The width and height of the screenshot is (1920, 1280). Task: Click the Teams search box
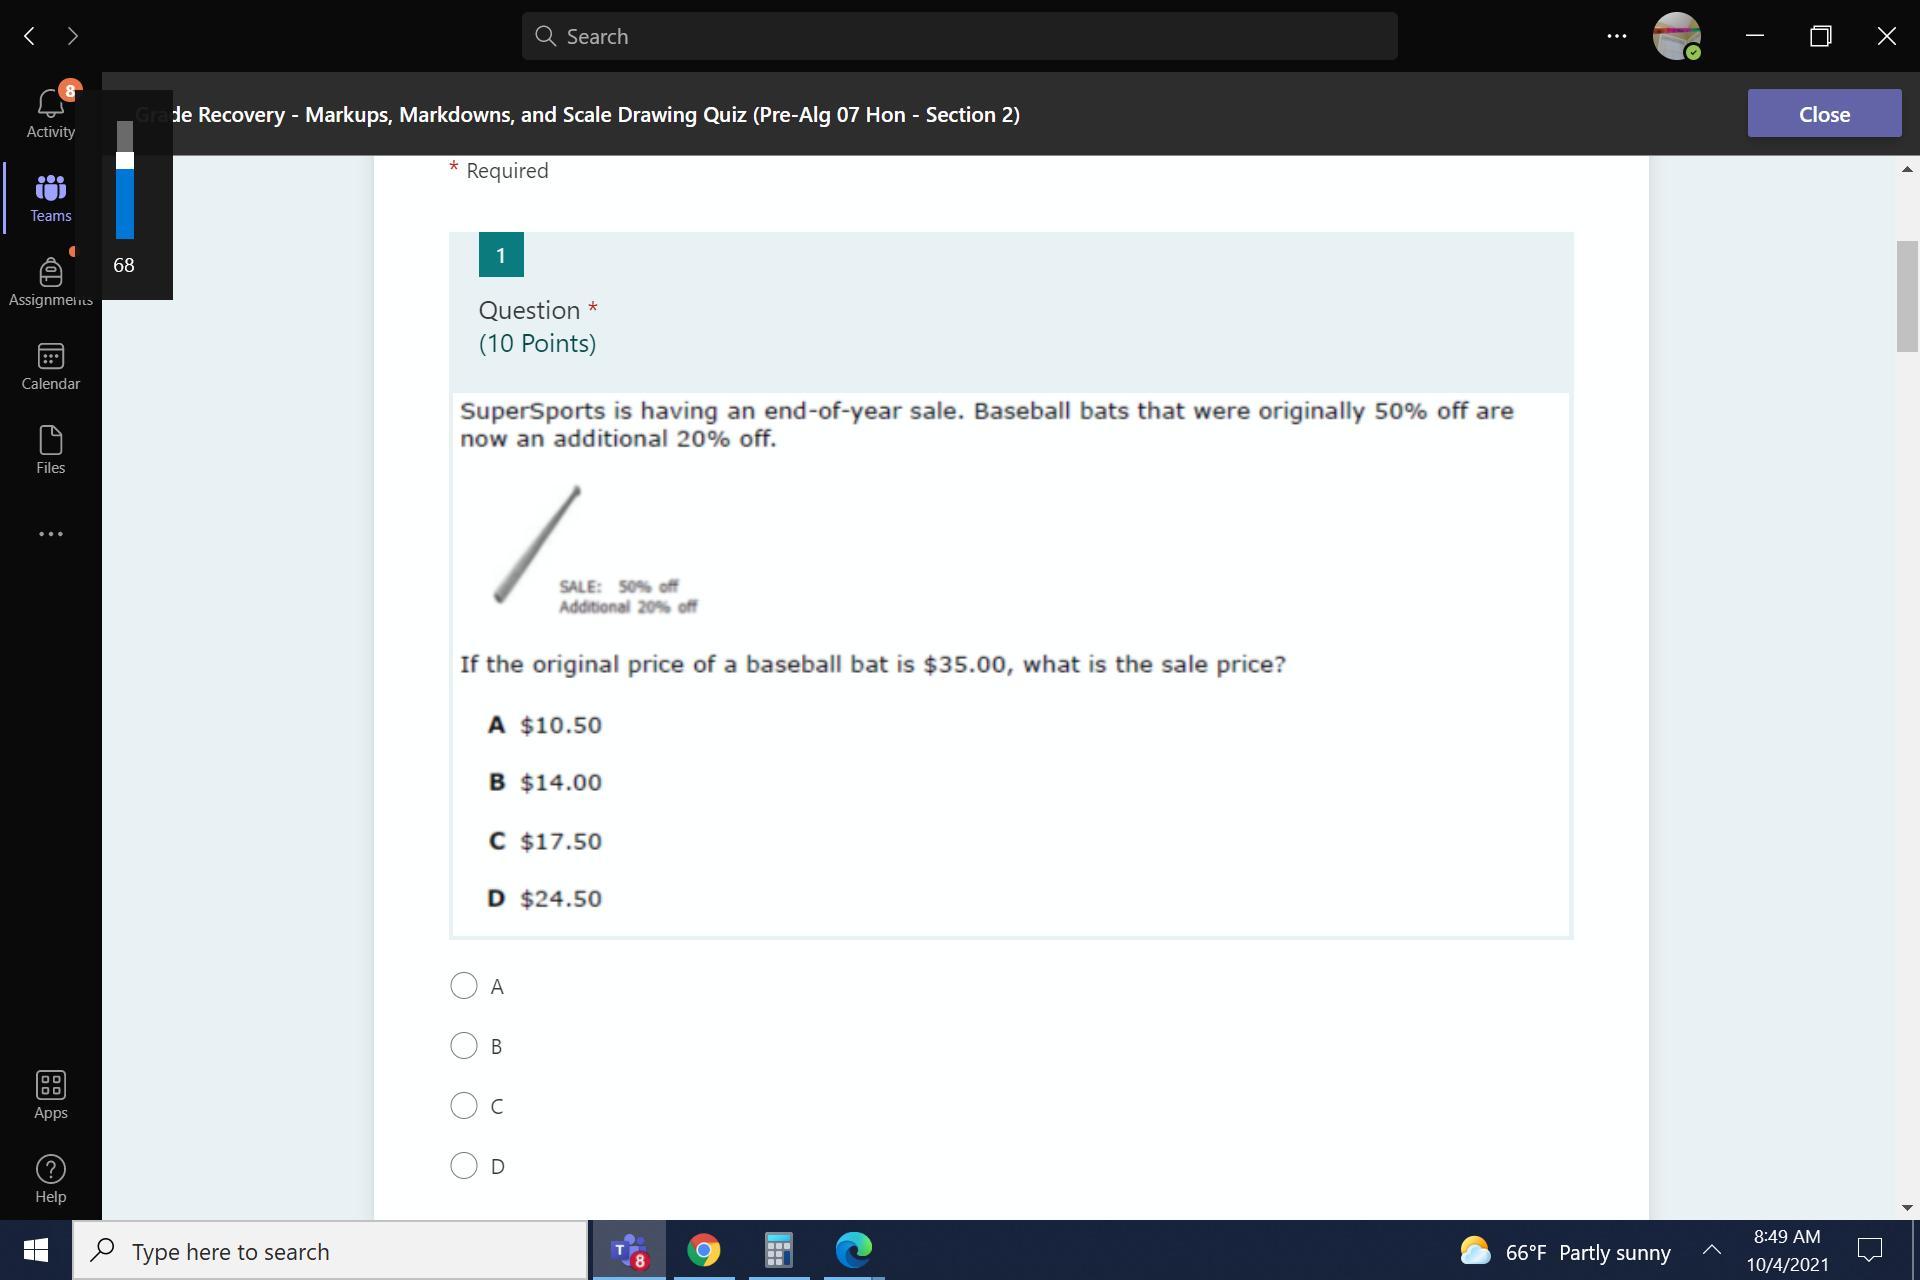(x=958, y=36)
